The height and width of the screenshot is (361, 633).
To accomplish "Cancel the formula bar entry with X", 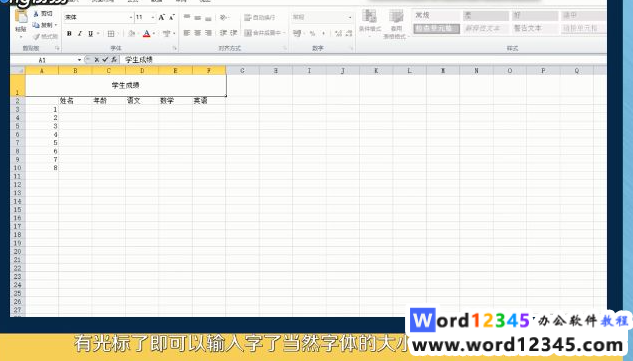I will point(96,60).
